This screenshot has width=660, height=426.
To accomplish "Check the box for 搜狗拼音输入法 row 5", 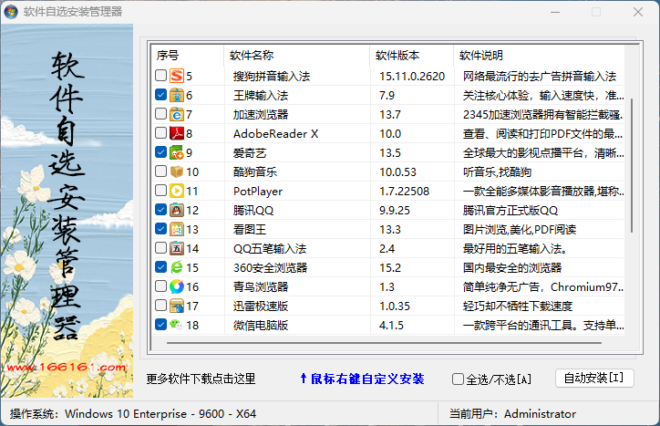I will point(161,76).
